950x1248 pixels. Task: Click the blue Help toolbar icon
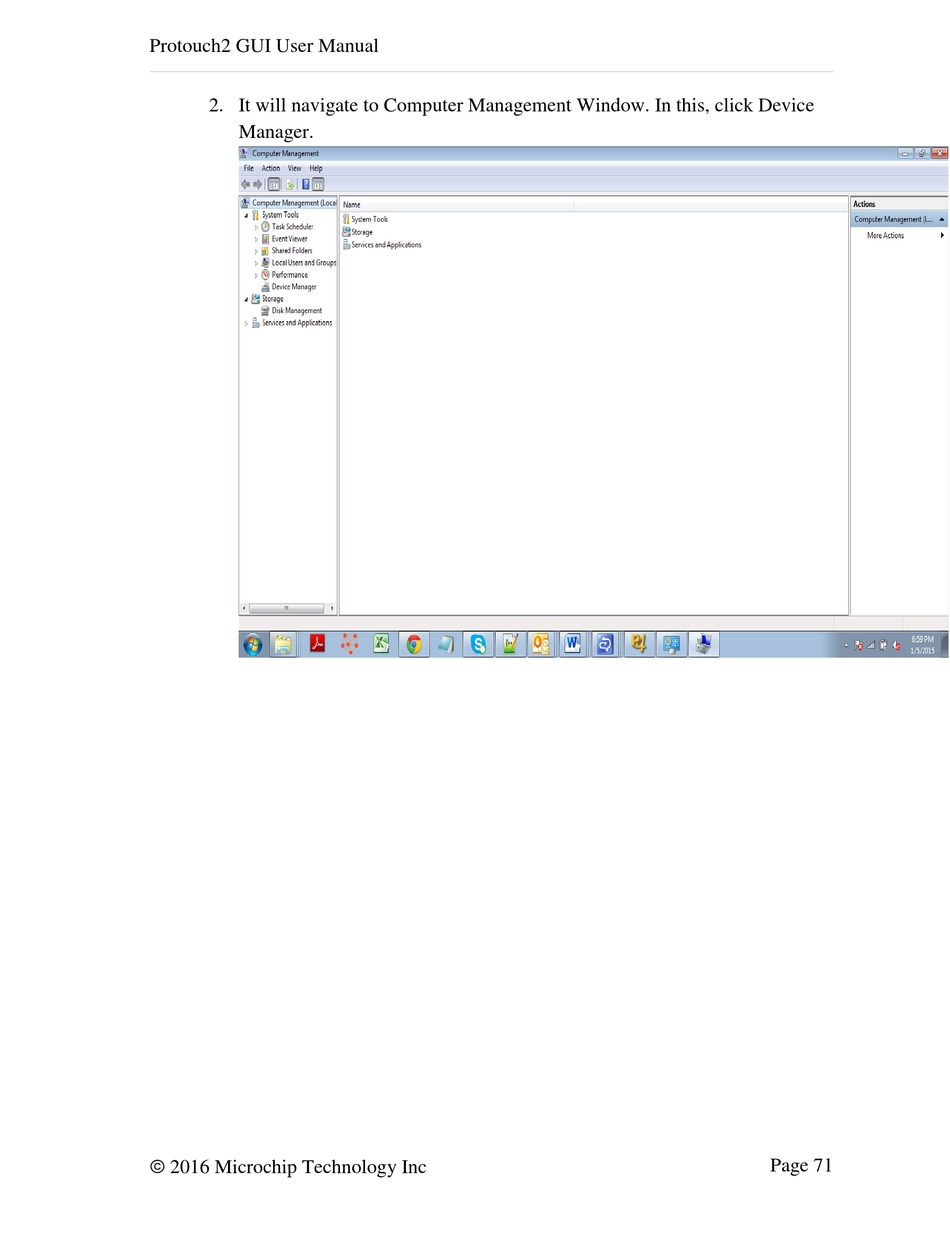pos(305,184)
